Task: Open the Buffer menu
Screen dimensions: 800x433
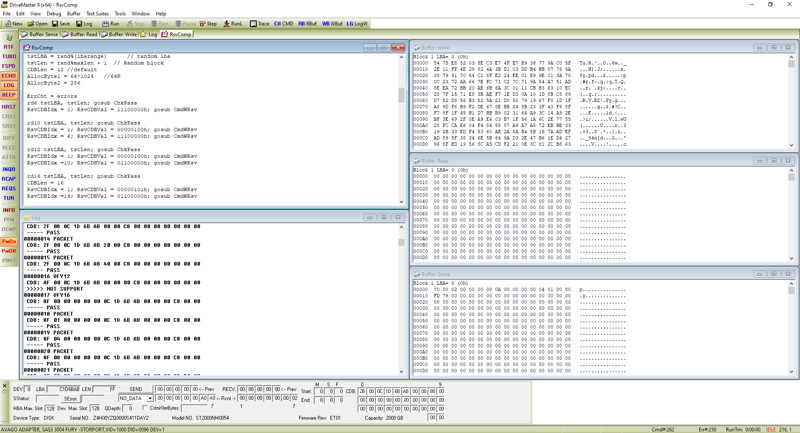Action: tap(73, 14)
